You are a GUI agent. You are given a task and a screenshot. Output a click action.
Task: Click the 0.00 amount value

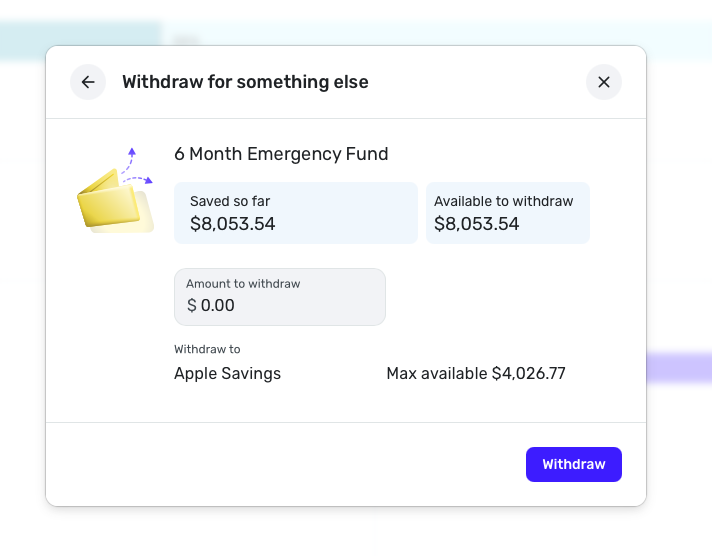(x=218, y=305)
